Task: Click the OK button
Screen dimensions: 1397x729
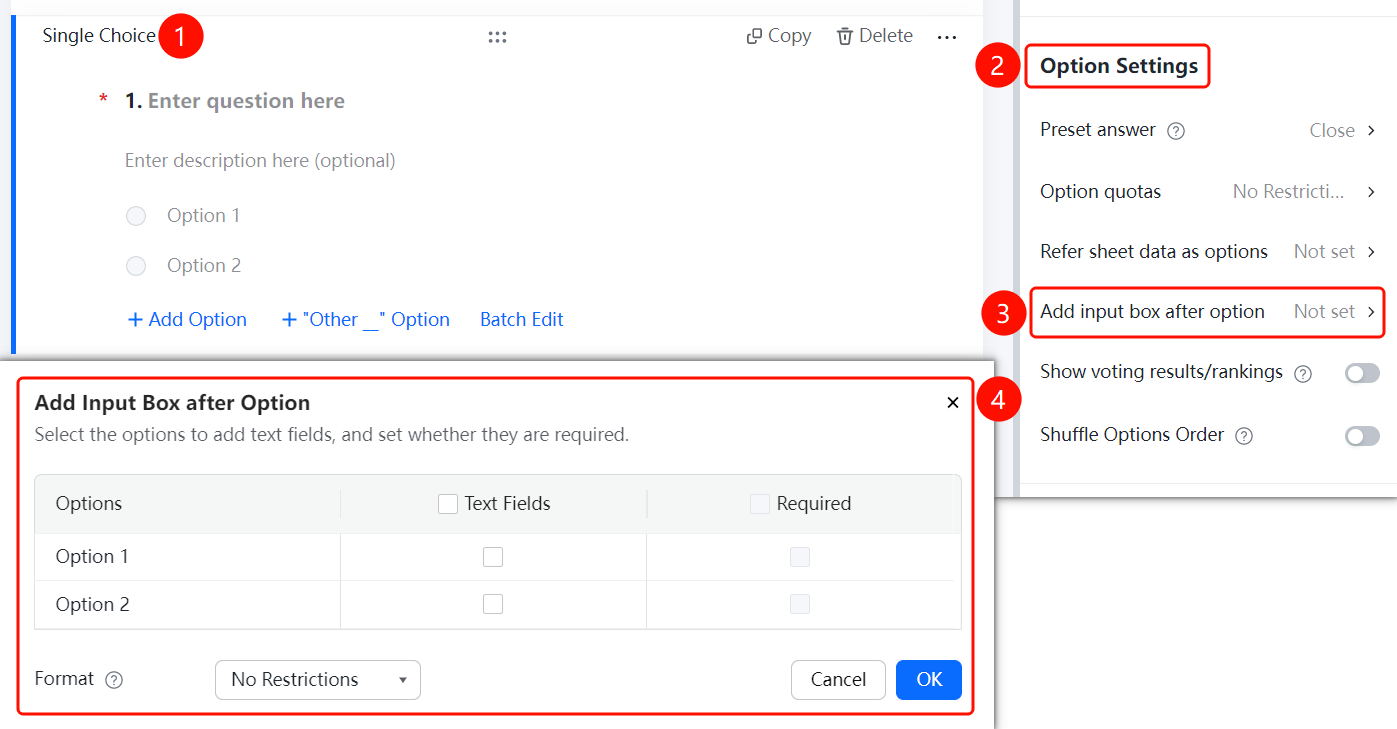Action: click(929, 680)
